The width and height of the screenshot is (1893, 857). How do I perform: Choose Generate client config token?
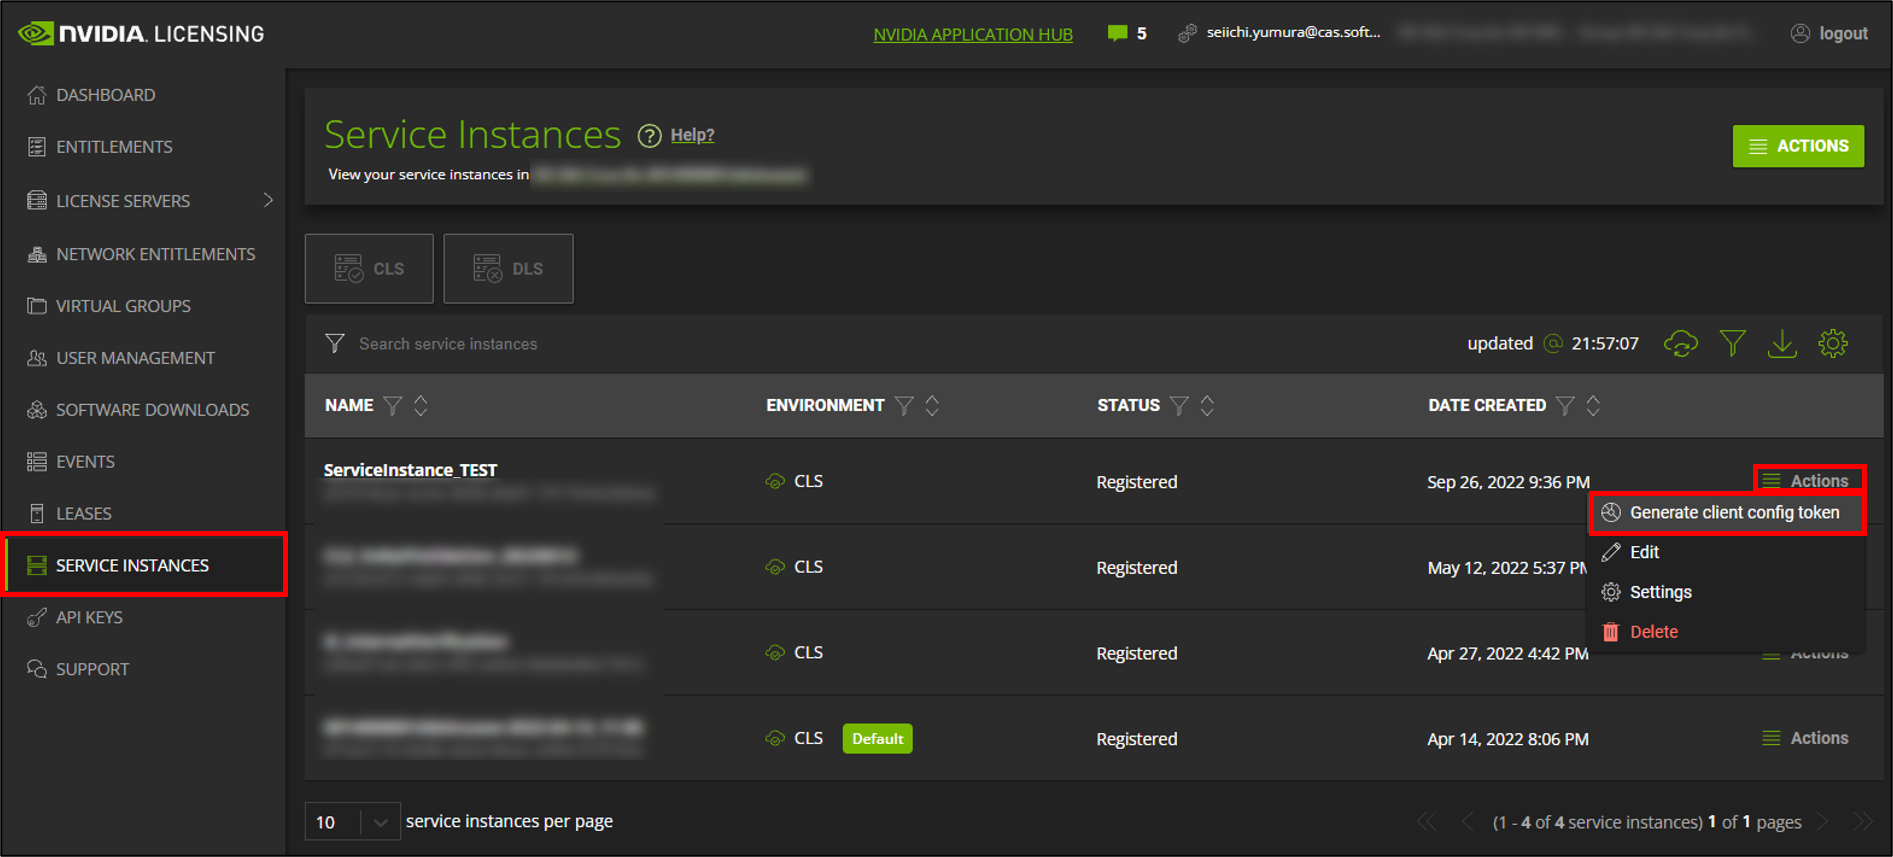tap(1726, 513)
